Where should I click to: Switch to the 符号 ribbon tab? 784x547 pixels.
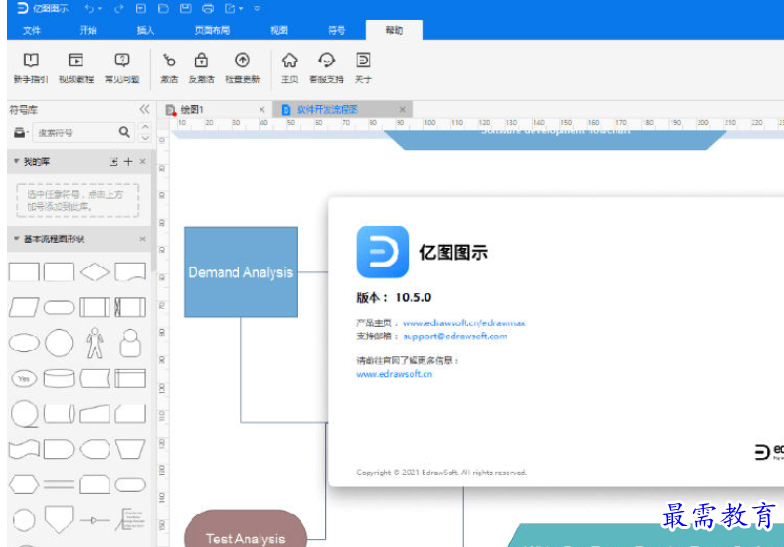336,30
